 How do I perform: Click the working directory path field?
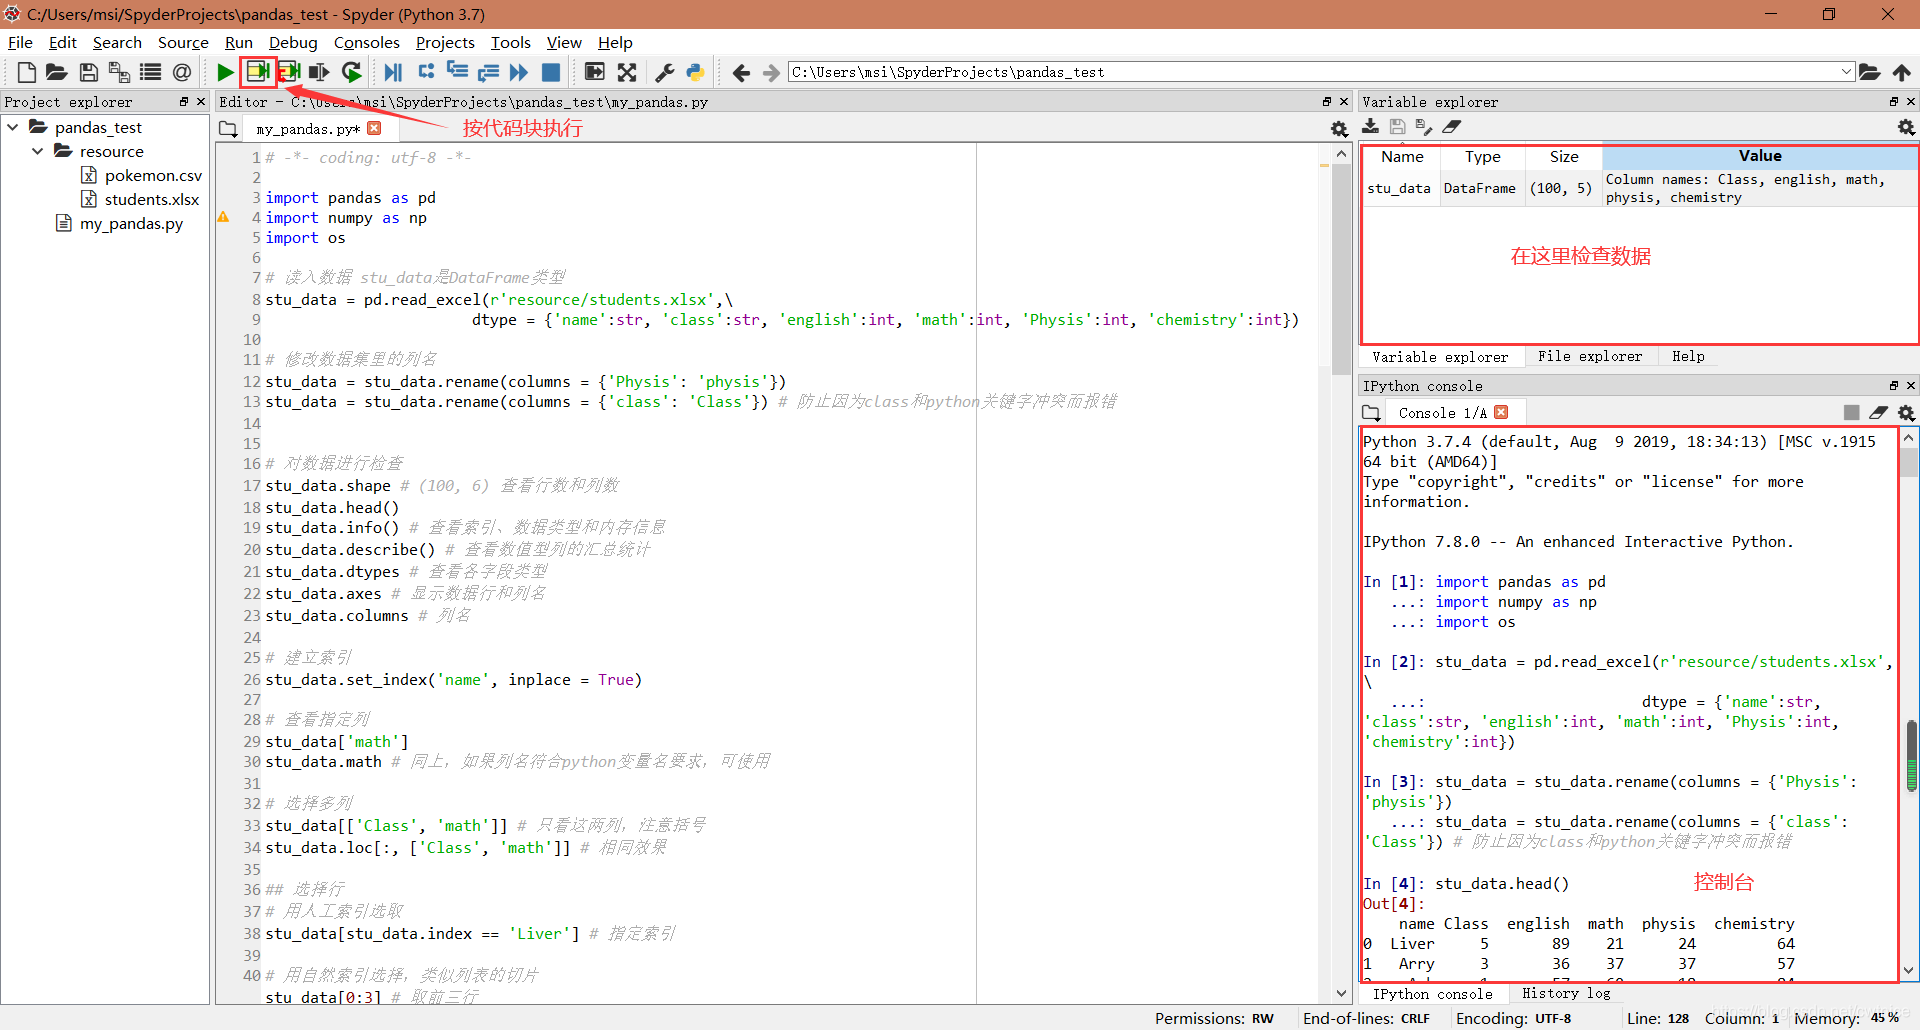(1314, 72)
